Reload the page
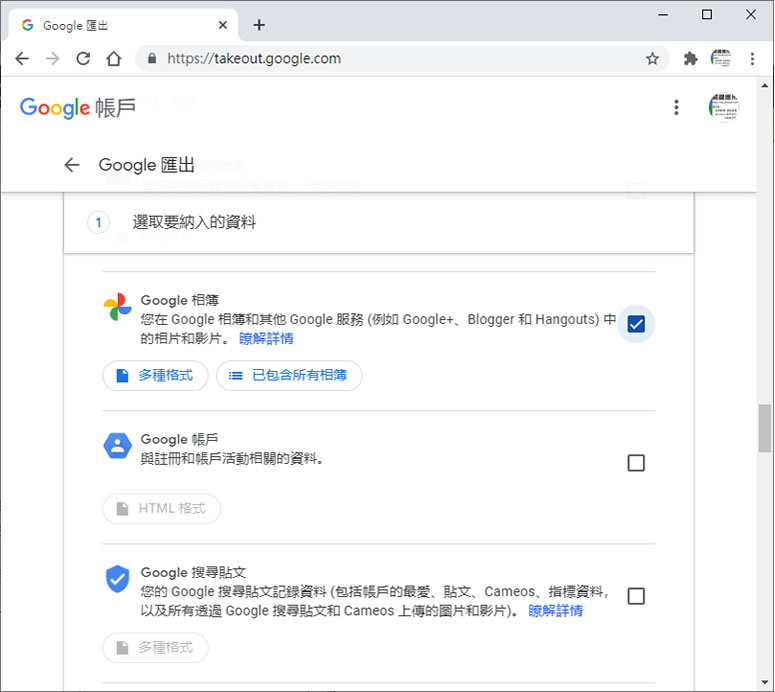The width and height of the screenshot is (775, 692). pyautogui.click(x=83, y=59)
